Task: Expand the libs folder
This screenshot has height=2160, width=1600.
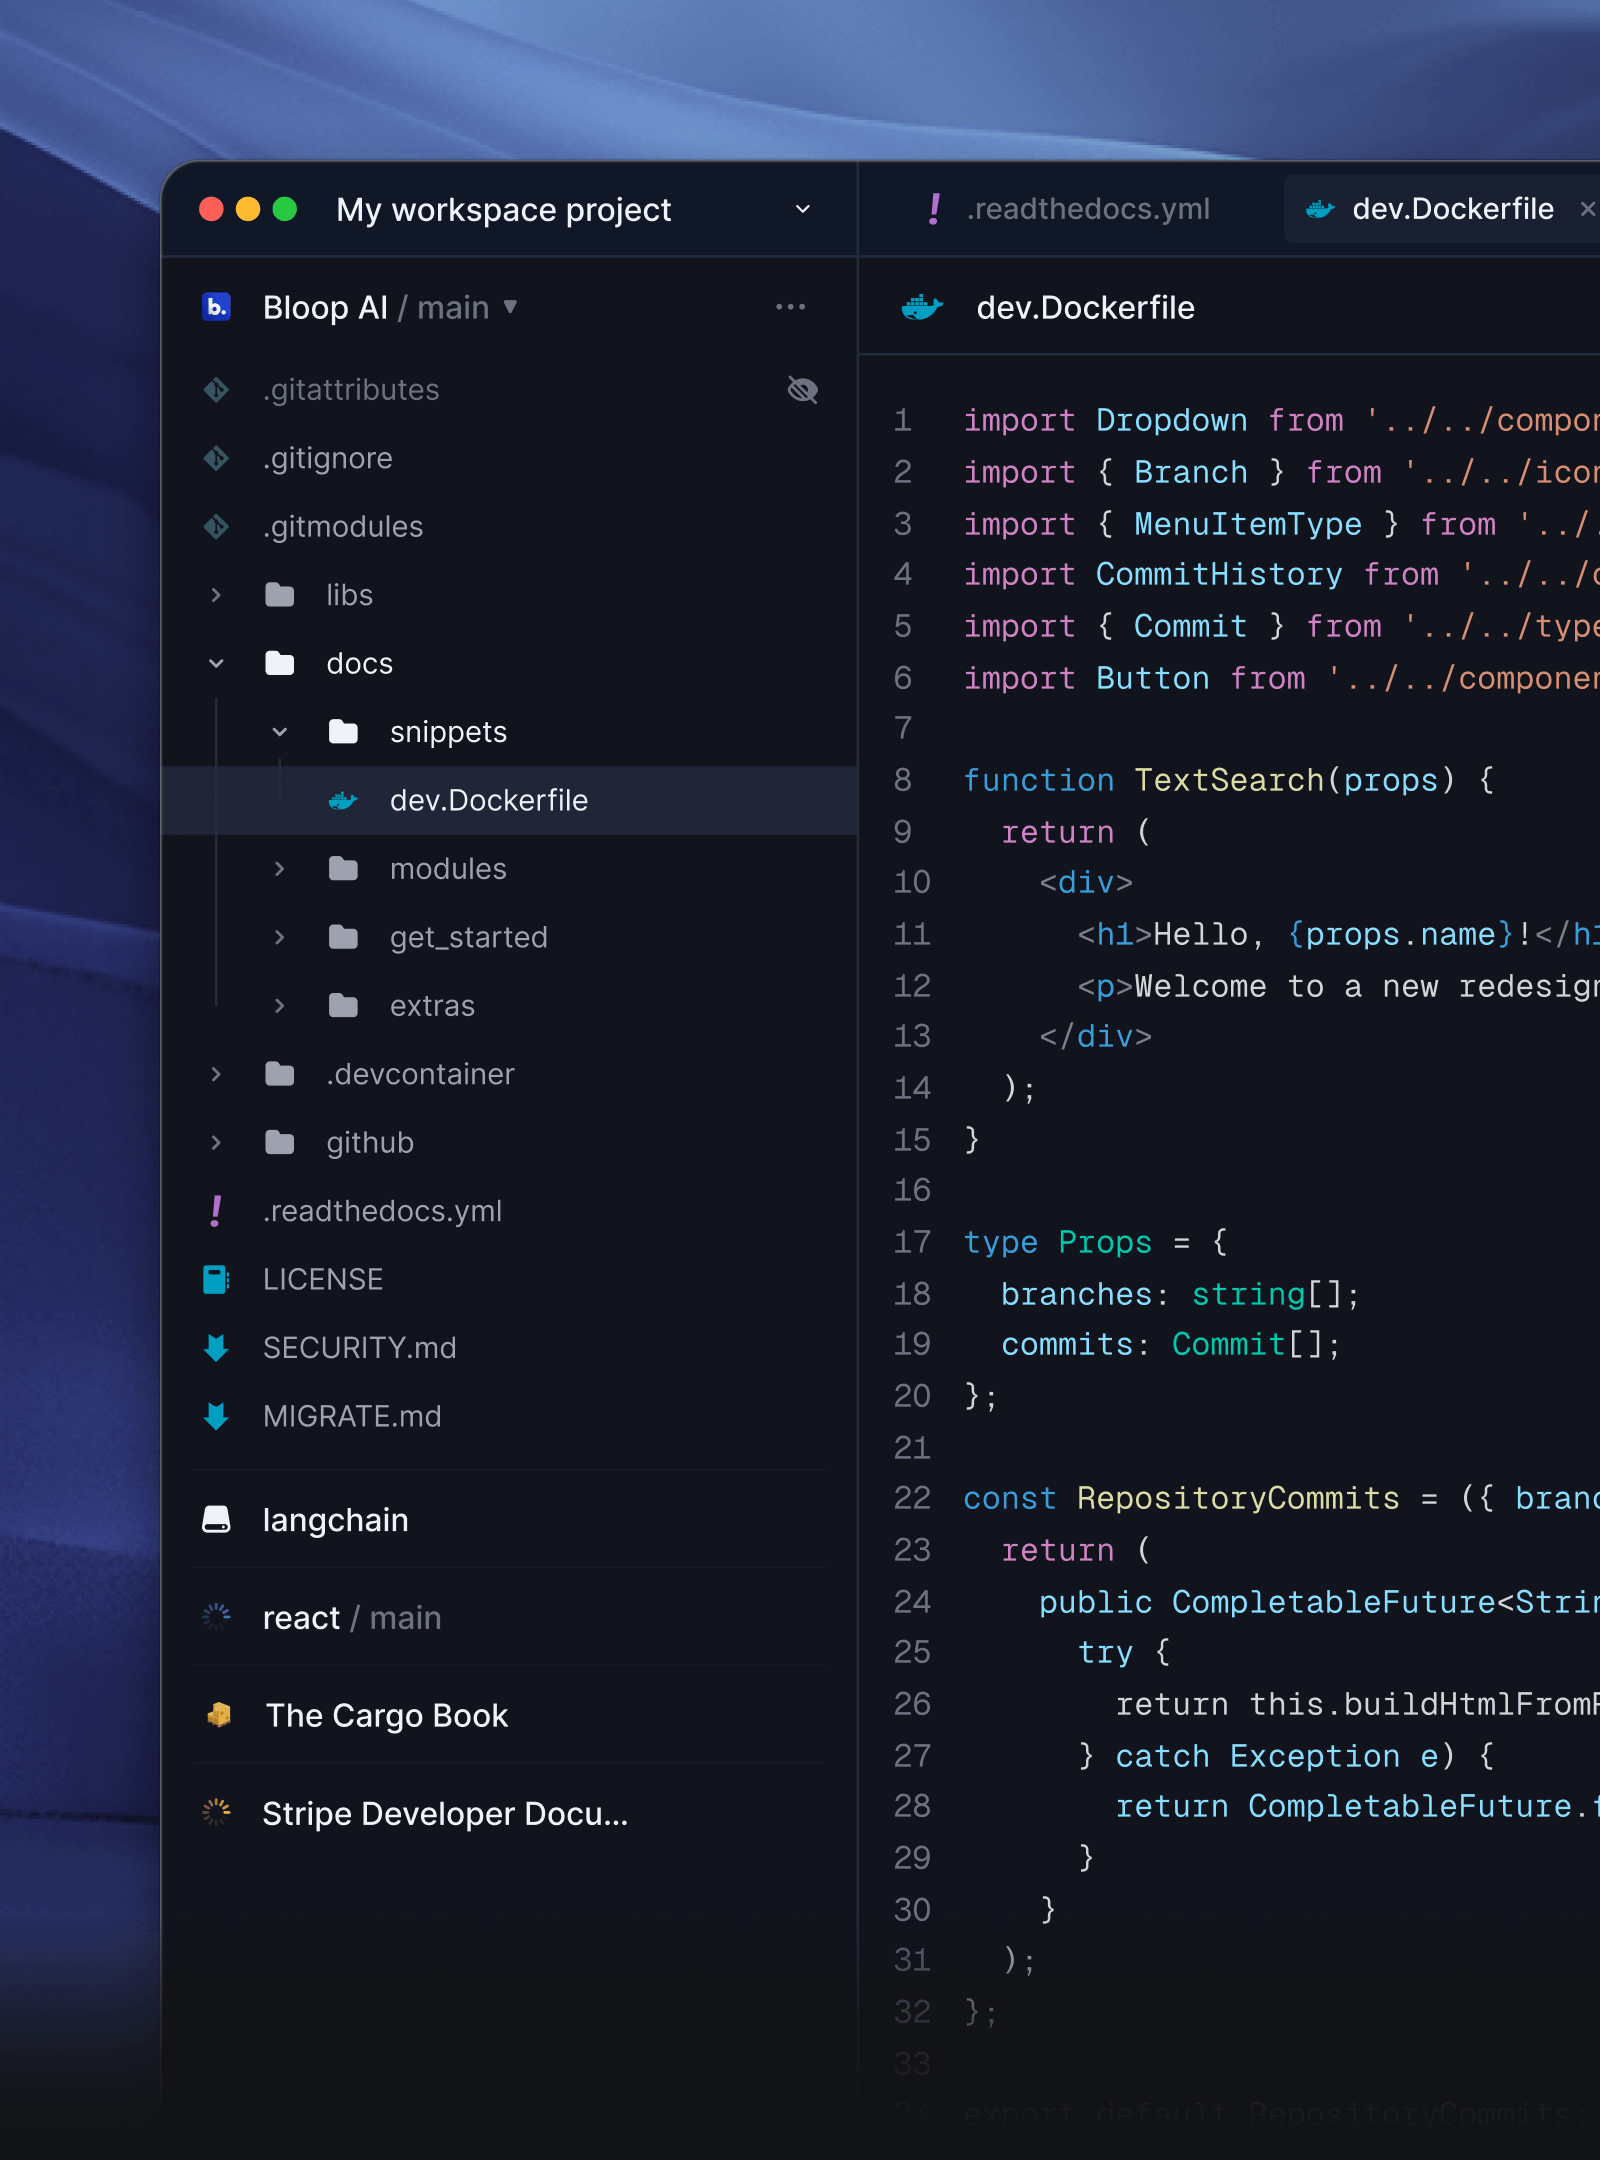Action: [216, 595]
